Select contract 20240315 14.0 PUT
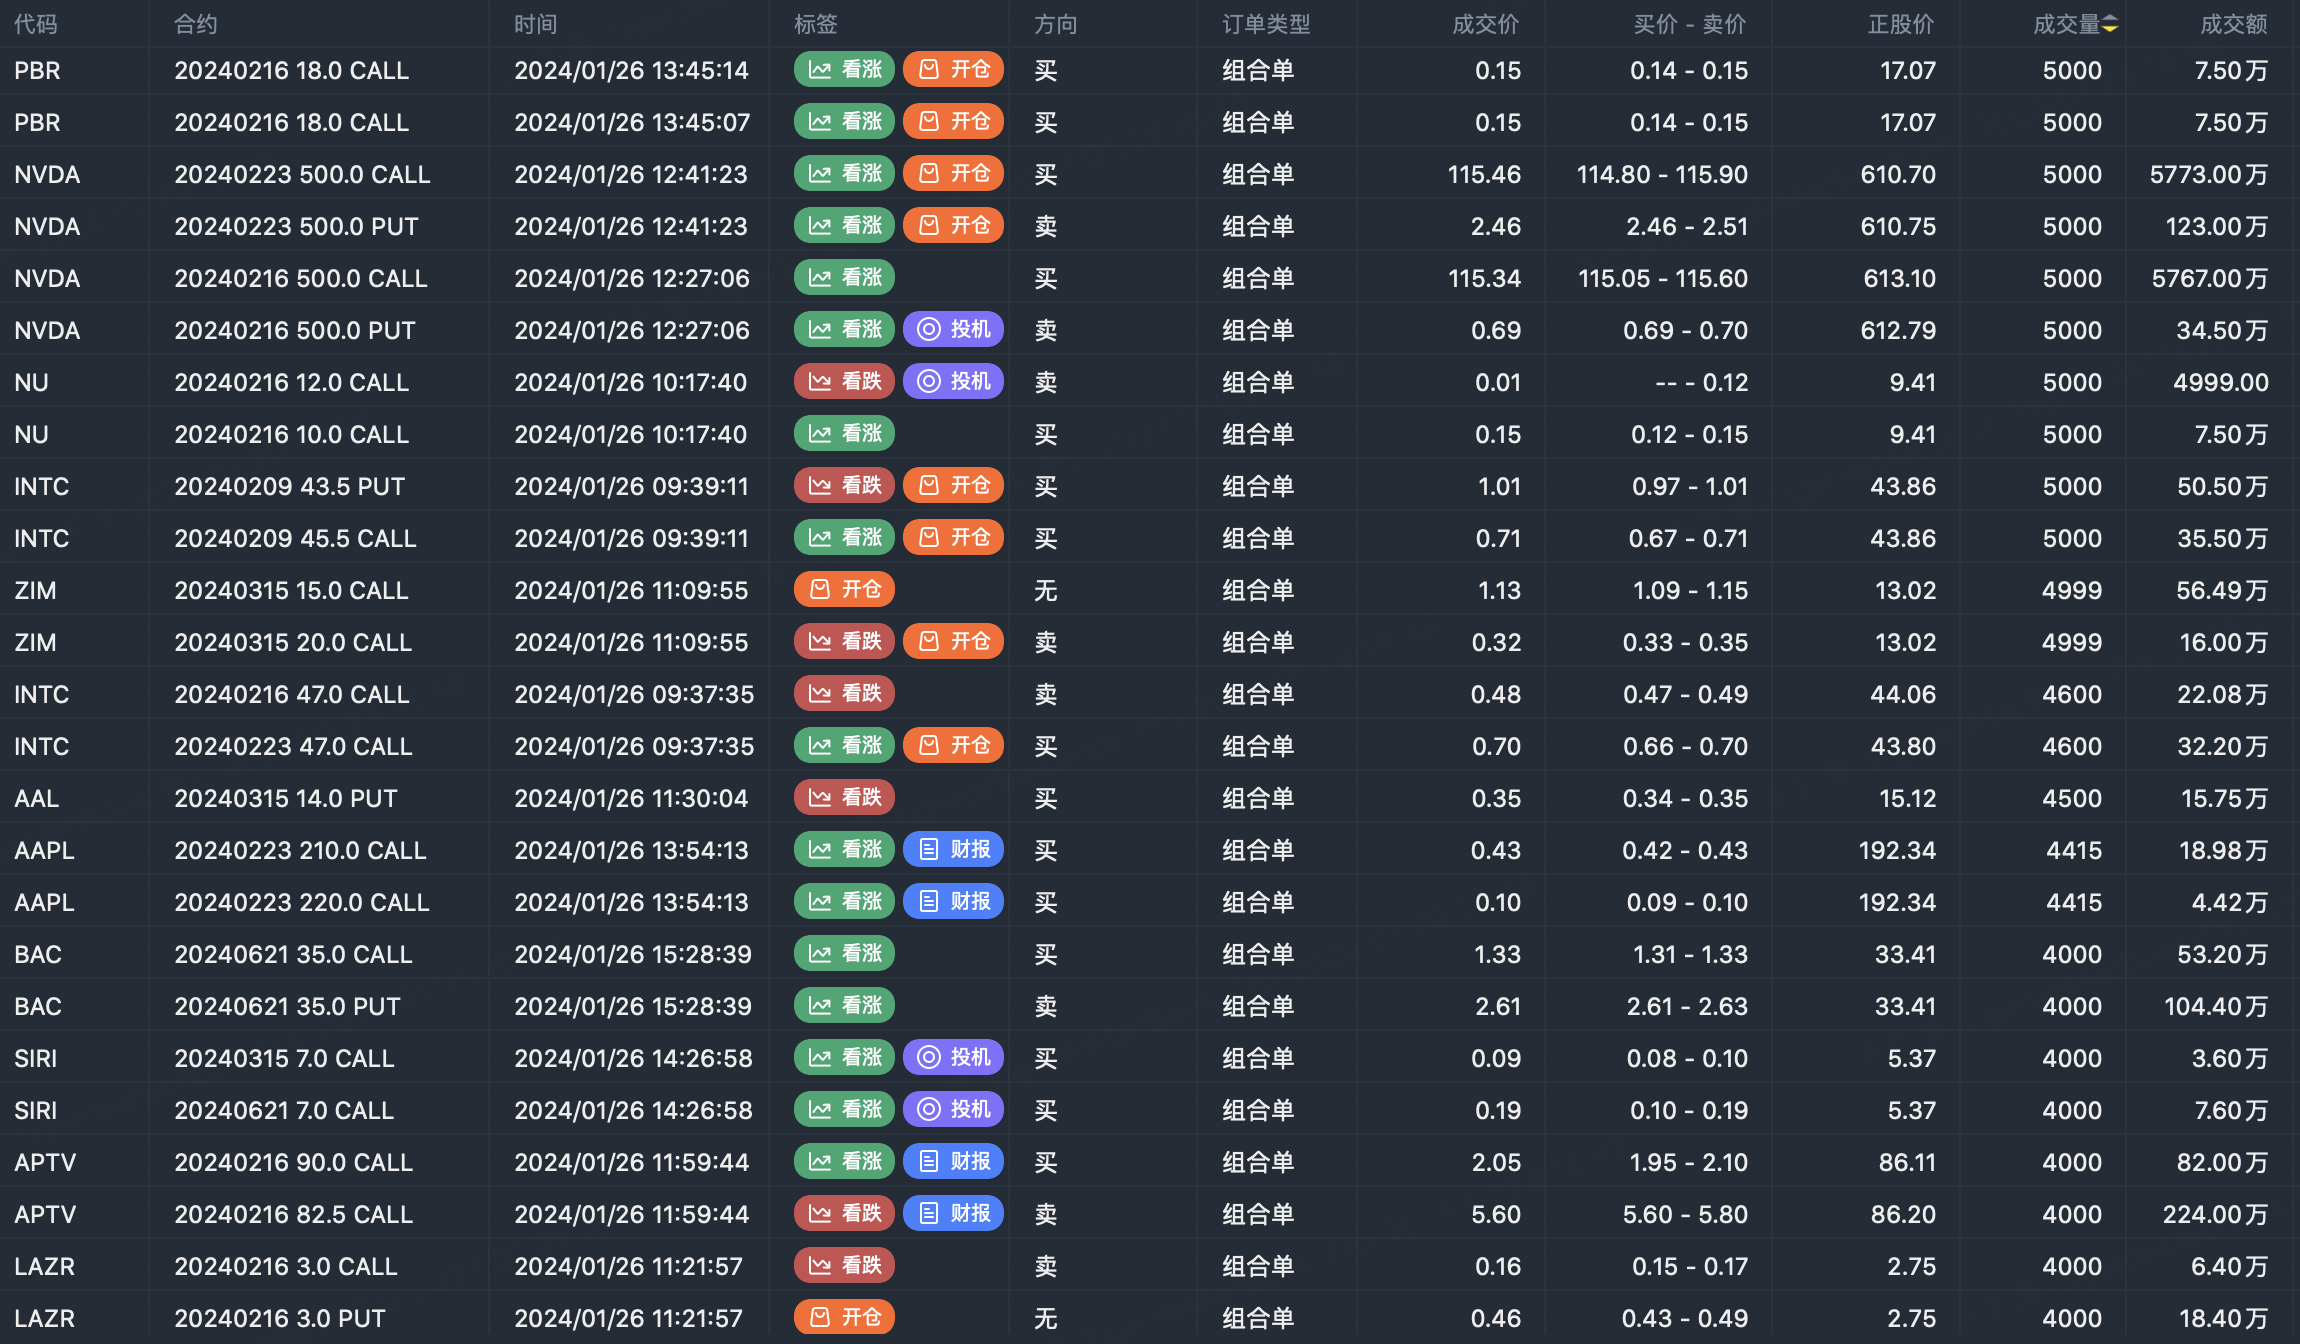This screenshot has width=2300, height=1344. click(x=286, y=799)
